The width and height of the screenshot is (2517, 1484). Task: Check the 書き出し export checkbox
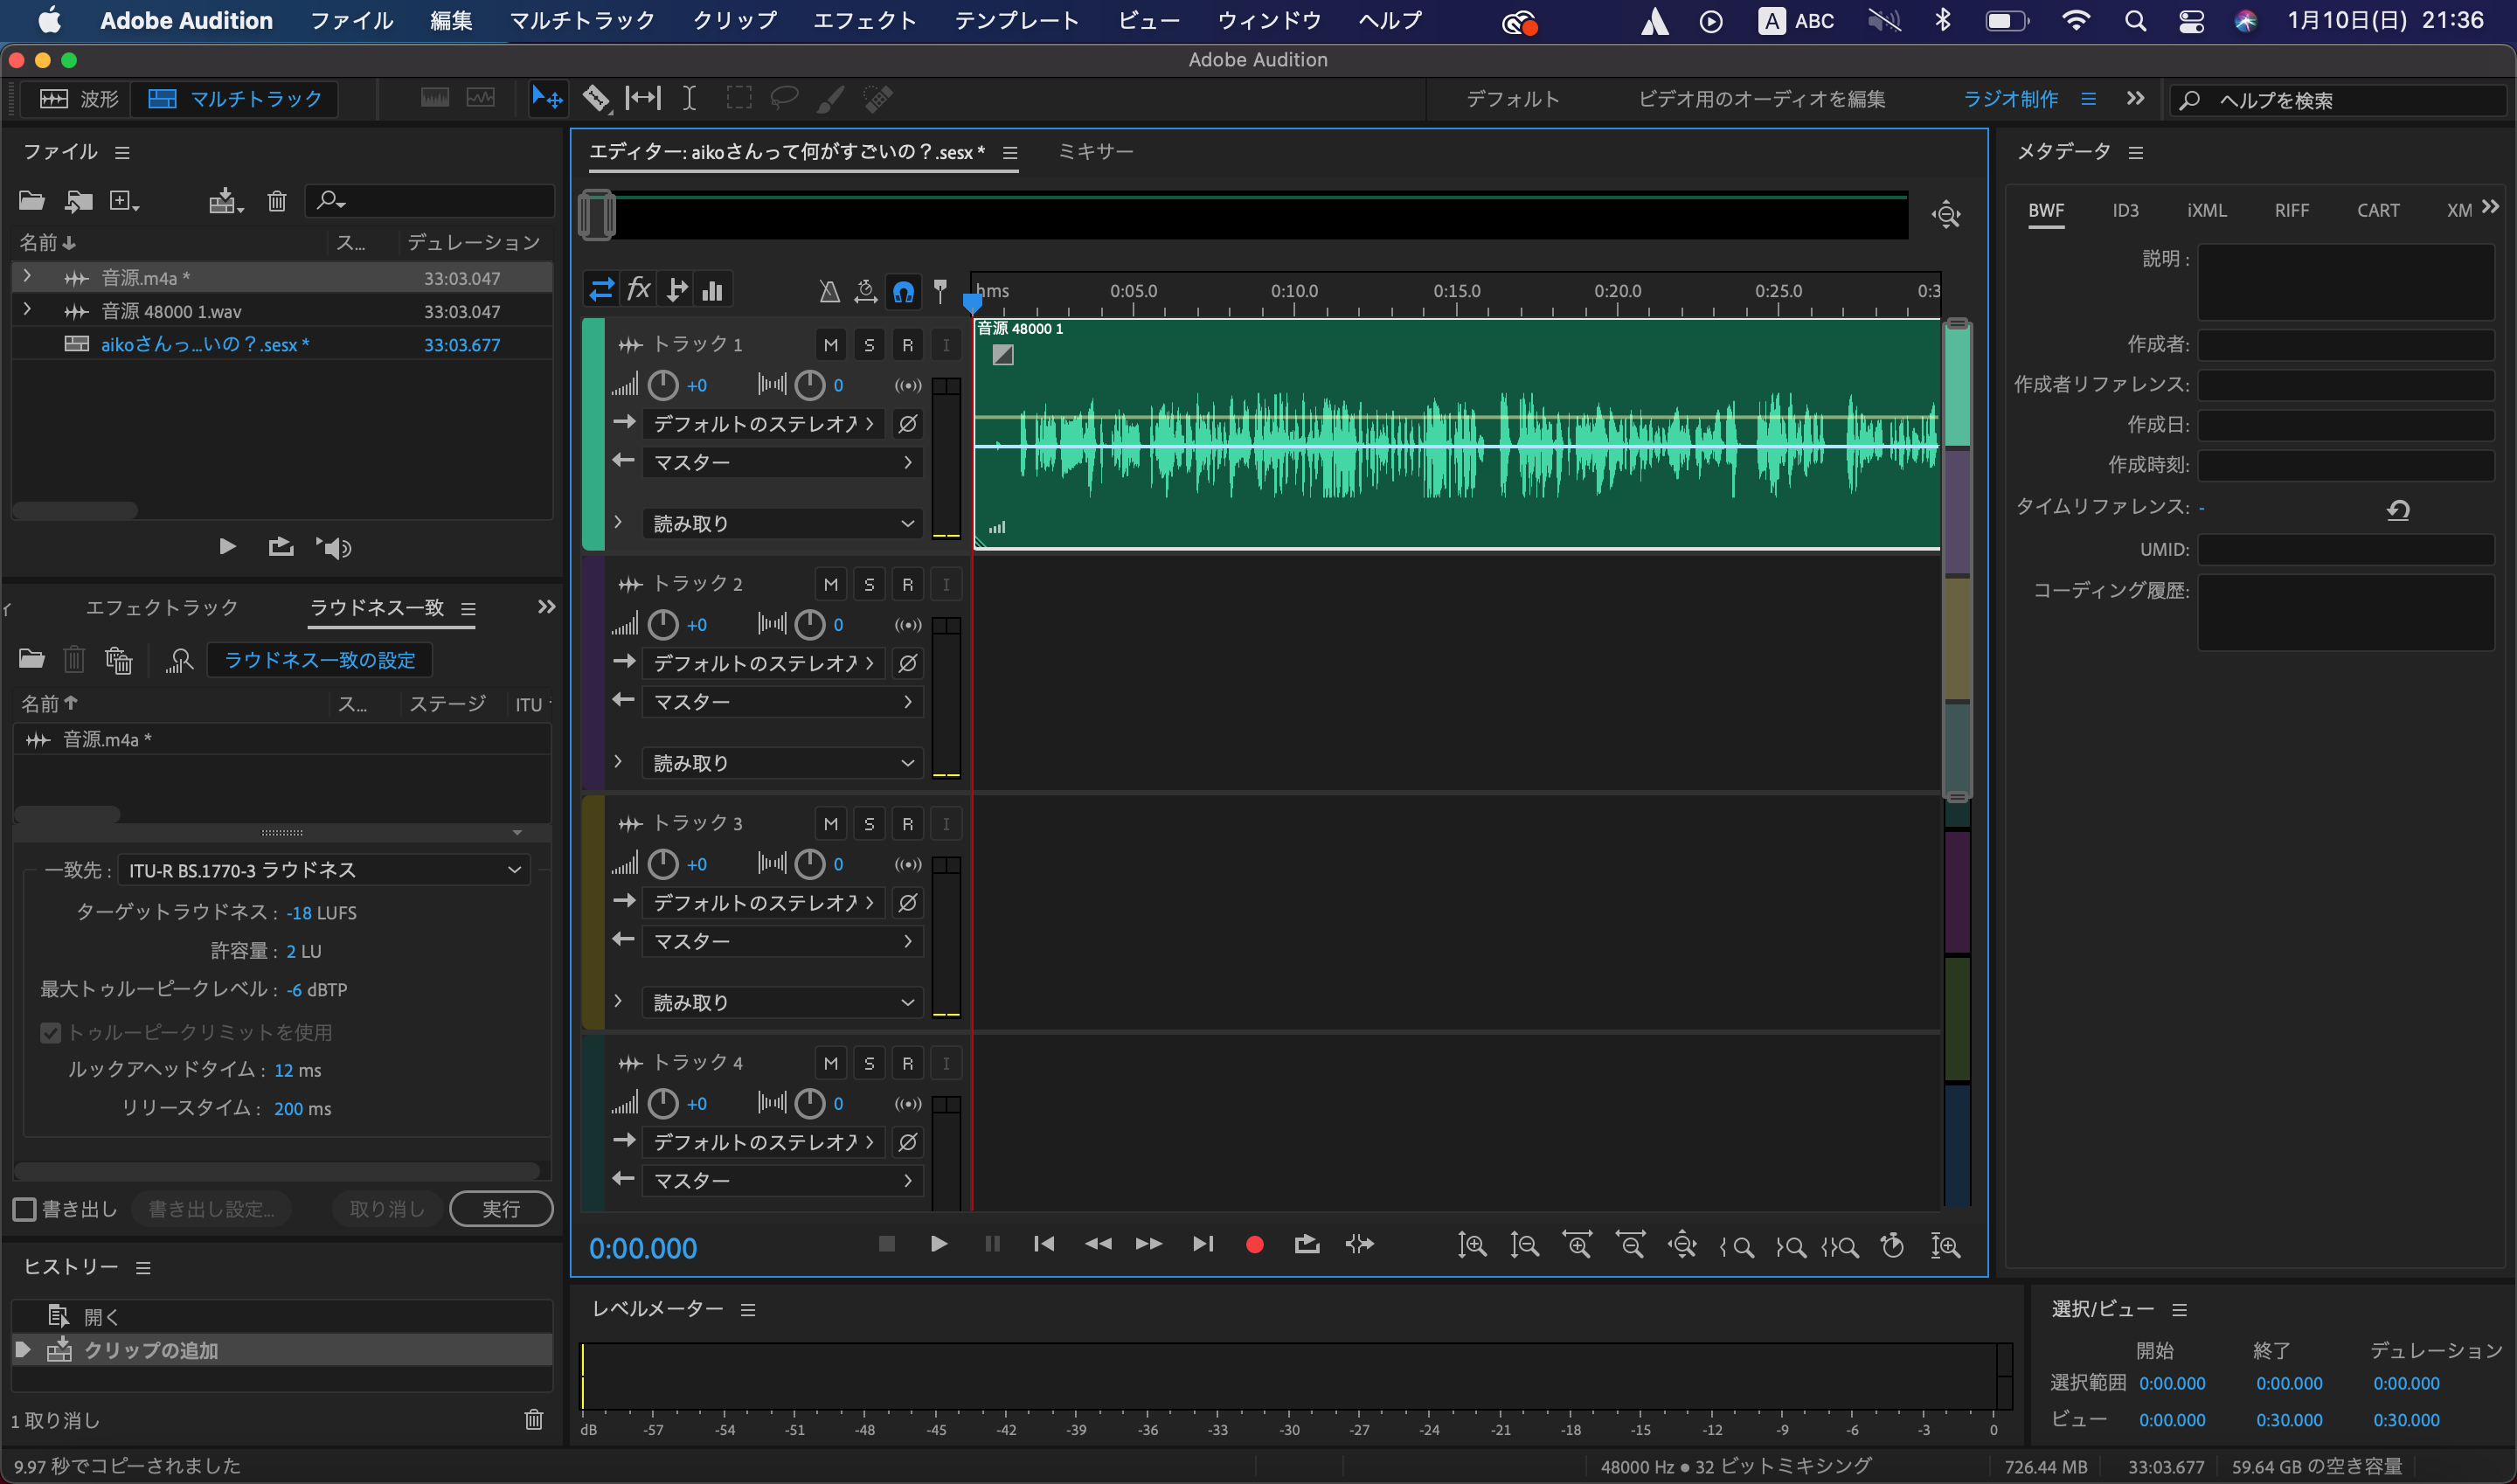click(25, 1210)
